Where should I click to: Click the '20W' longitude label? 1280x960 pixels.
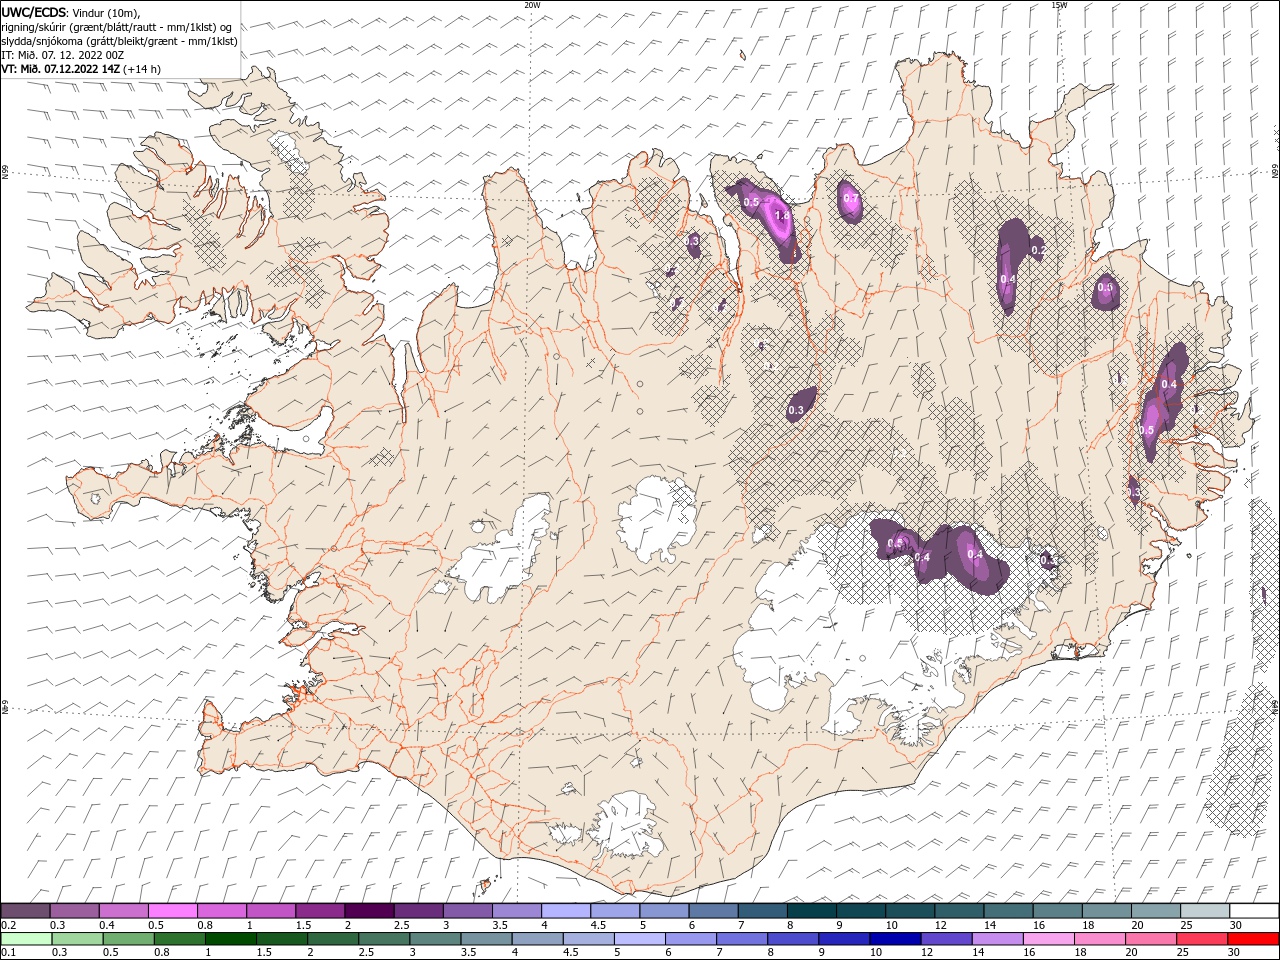click(x=532, y=5)
